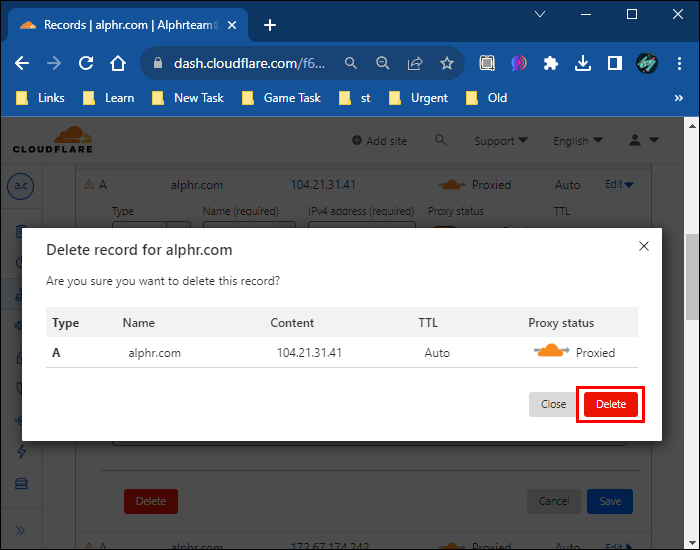The width and height of the screenshot is (700, 550).
Task: Open browser Downloads icon
Action: 583,63
